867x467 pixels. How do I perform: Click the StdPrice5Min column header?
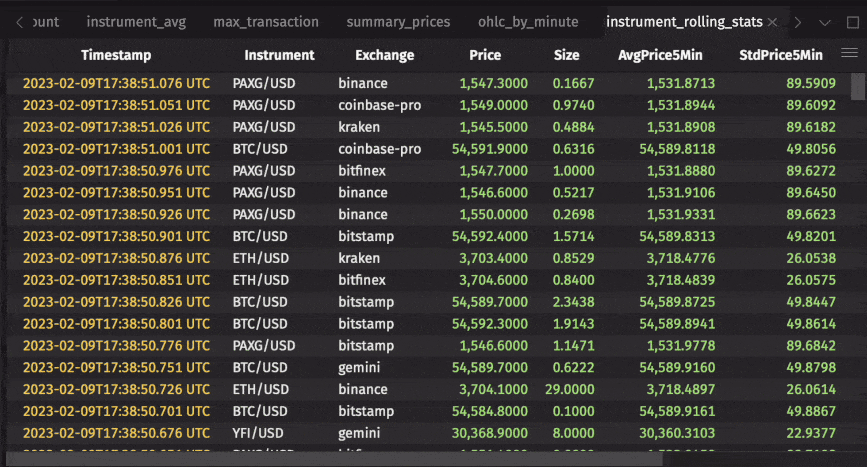(x=780, y=55)
